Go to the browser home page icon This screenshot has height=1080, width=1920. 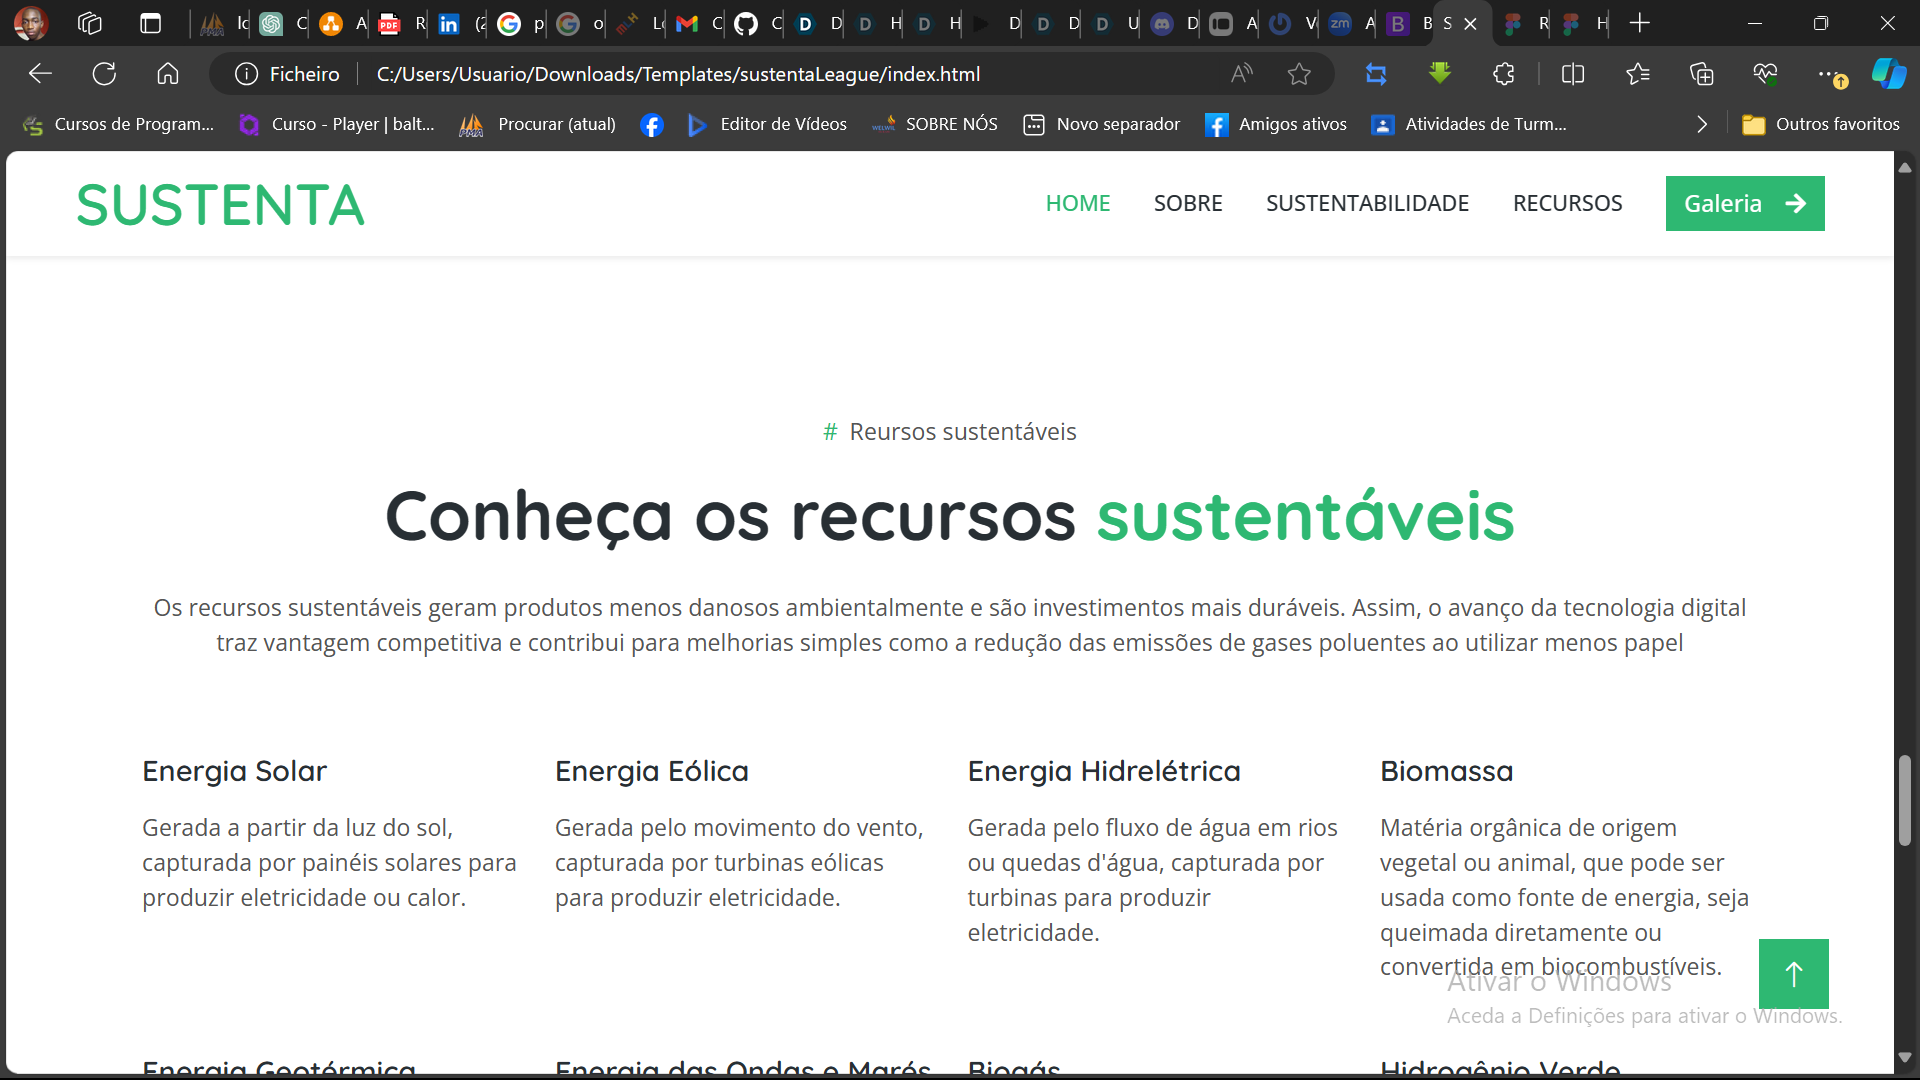pos(168,74)
